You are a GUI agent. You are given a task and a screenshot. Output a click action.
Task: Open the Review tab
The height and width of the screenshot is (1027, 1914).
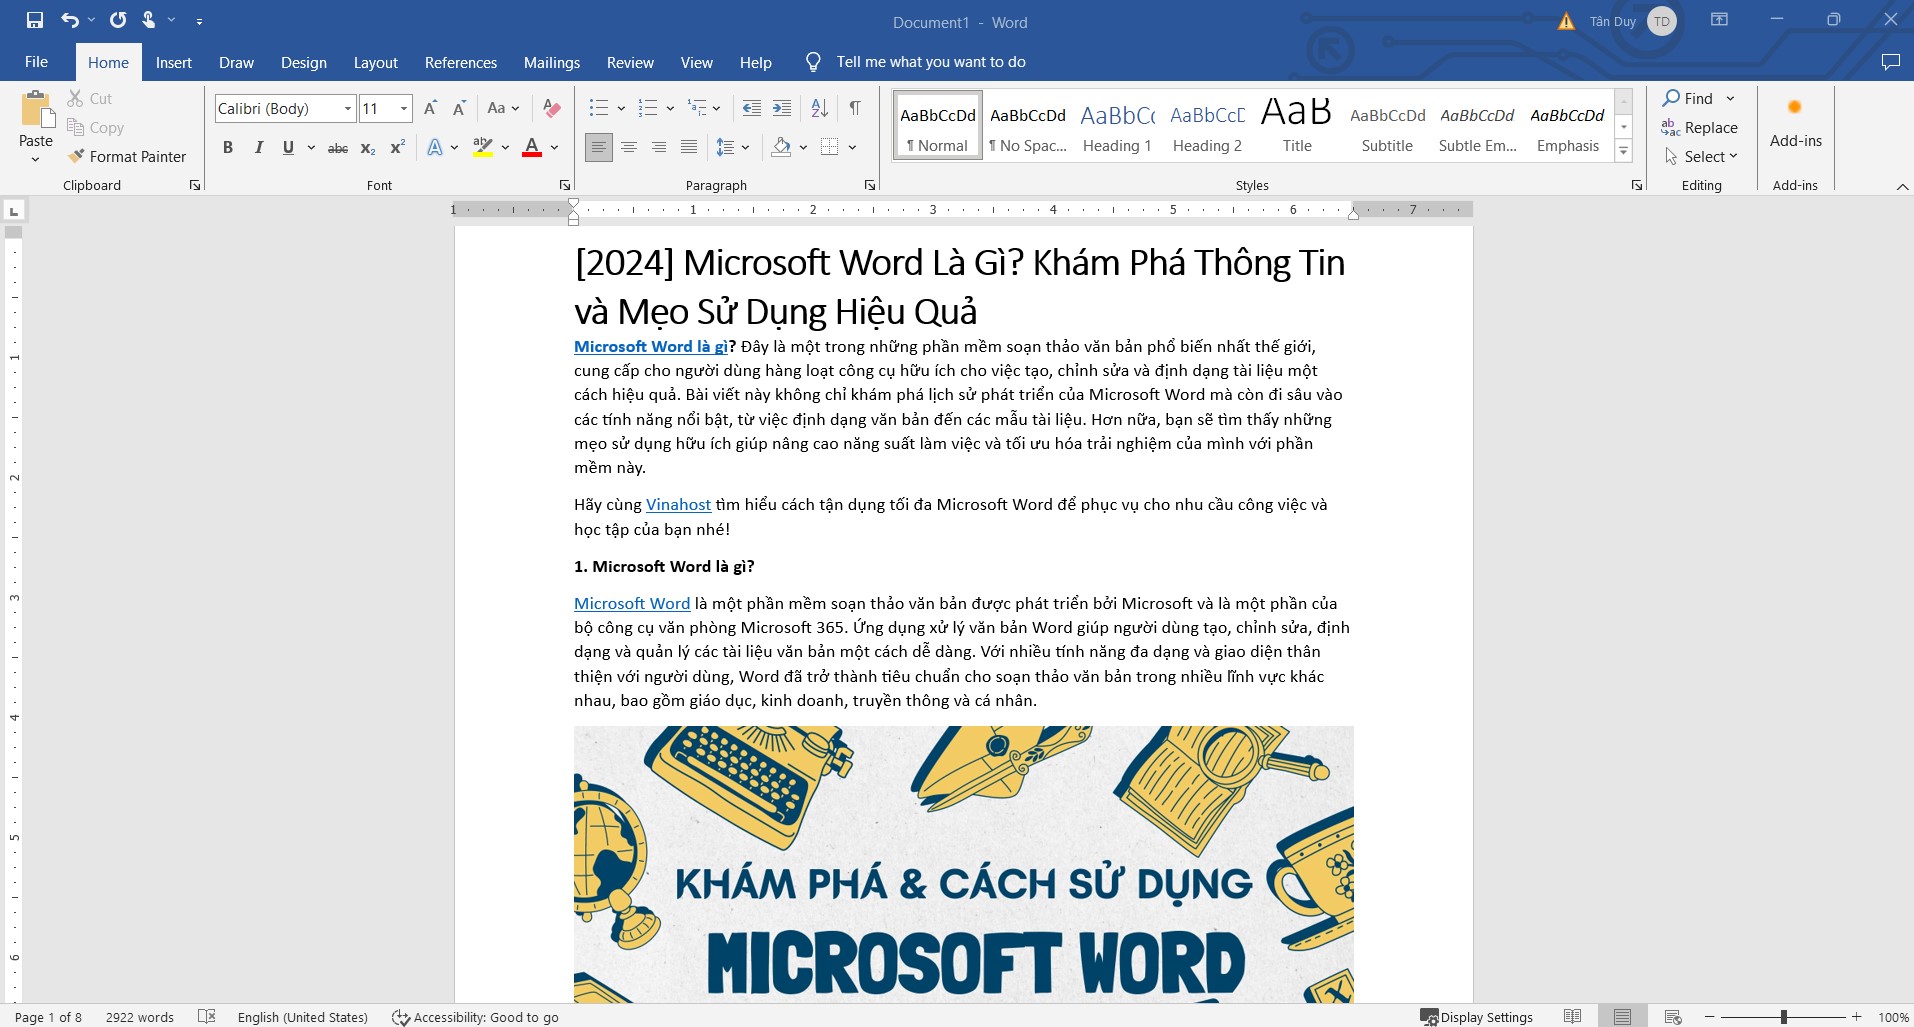point(630,62)
